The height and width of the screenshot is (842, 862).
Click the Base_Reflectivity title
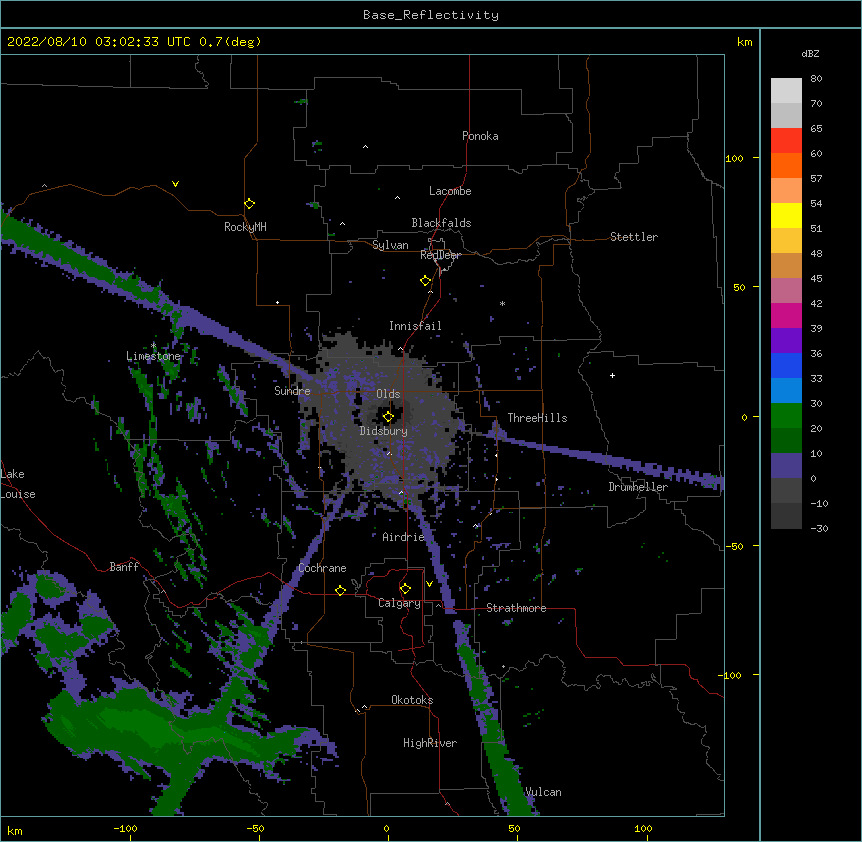431,15
